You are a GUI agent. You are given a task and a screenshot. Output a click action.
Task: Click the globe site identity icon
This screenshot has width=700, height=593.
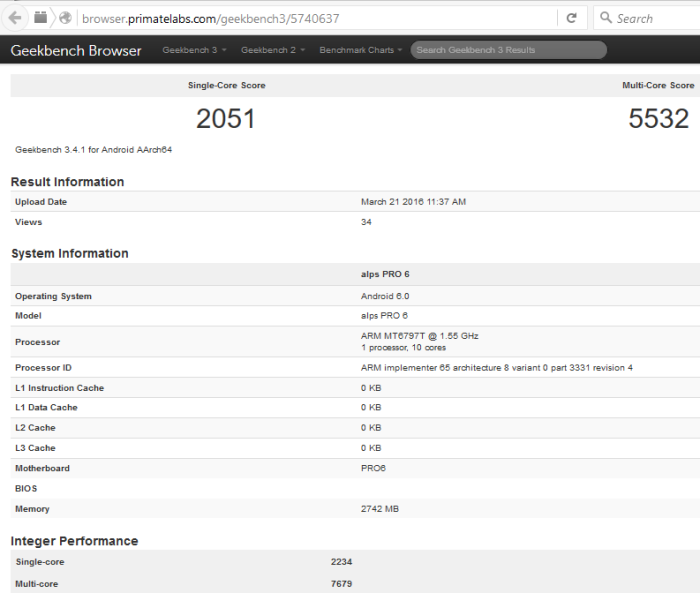(x=65, y=18)
